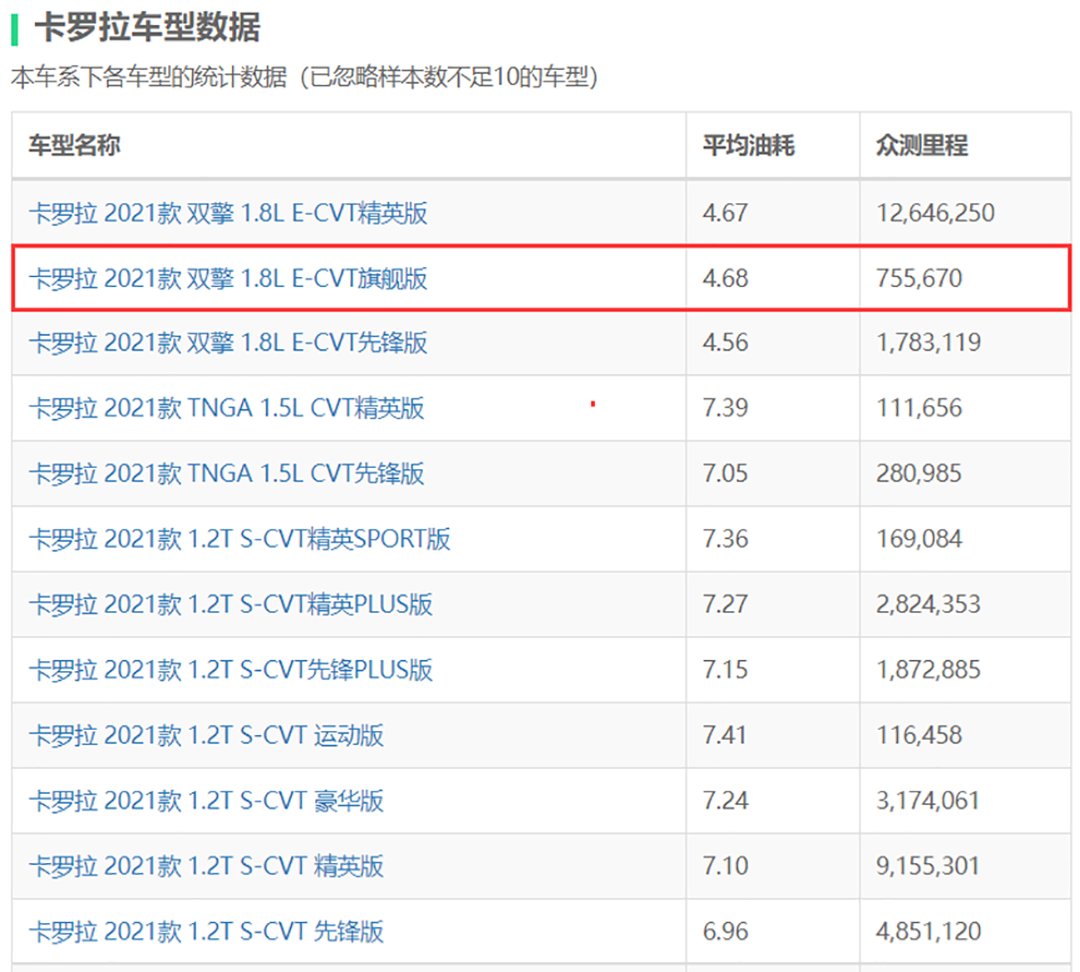The height and width of the screenshot is (972, 1080).
Task: Open 卡罗拉 2021款 1.2T S-CVT 精英版 link
Action: 206,865
